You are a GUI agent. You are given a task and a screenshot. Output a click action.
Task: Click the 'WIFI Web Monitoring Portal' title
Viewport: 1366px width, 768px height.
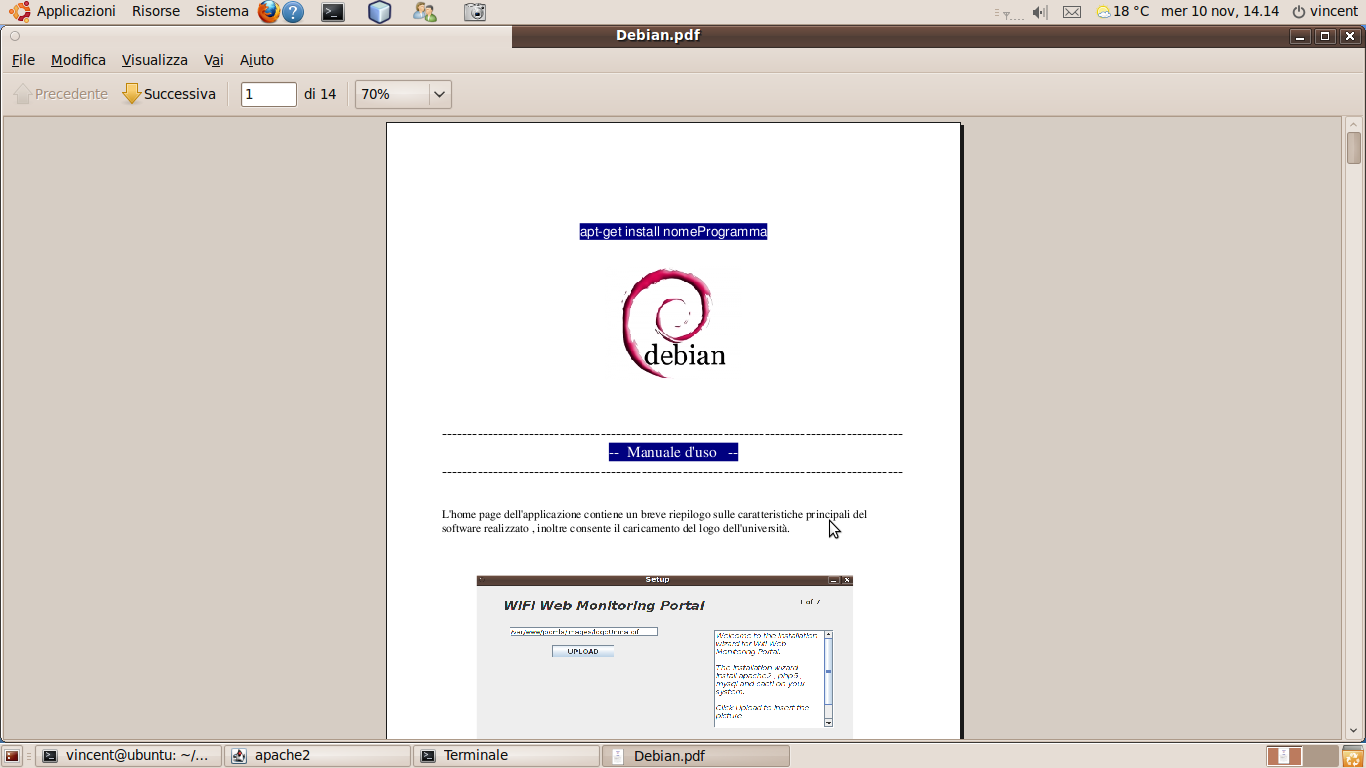pos(604,605)
